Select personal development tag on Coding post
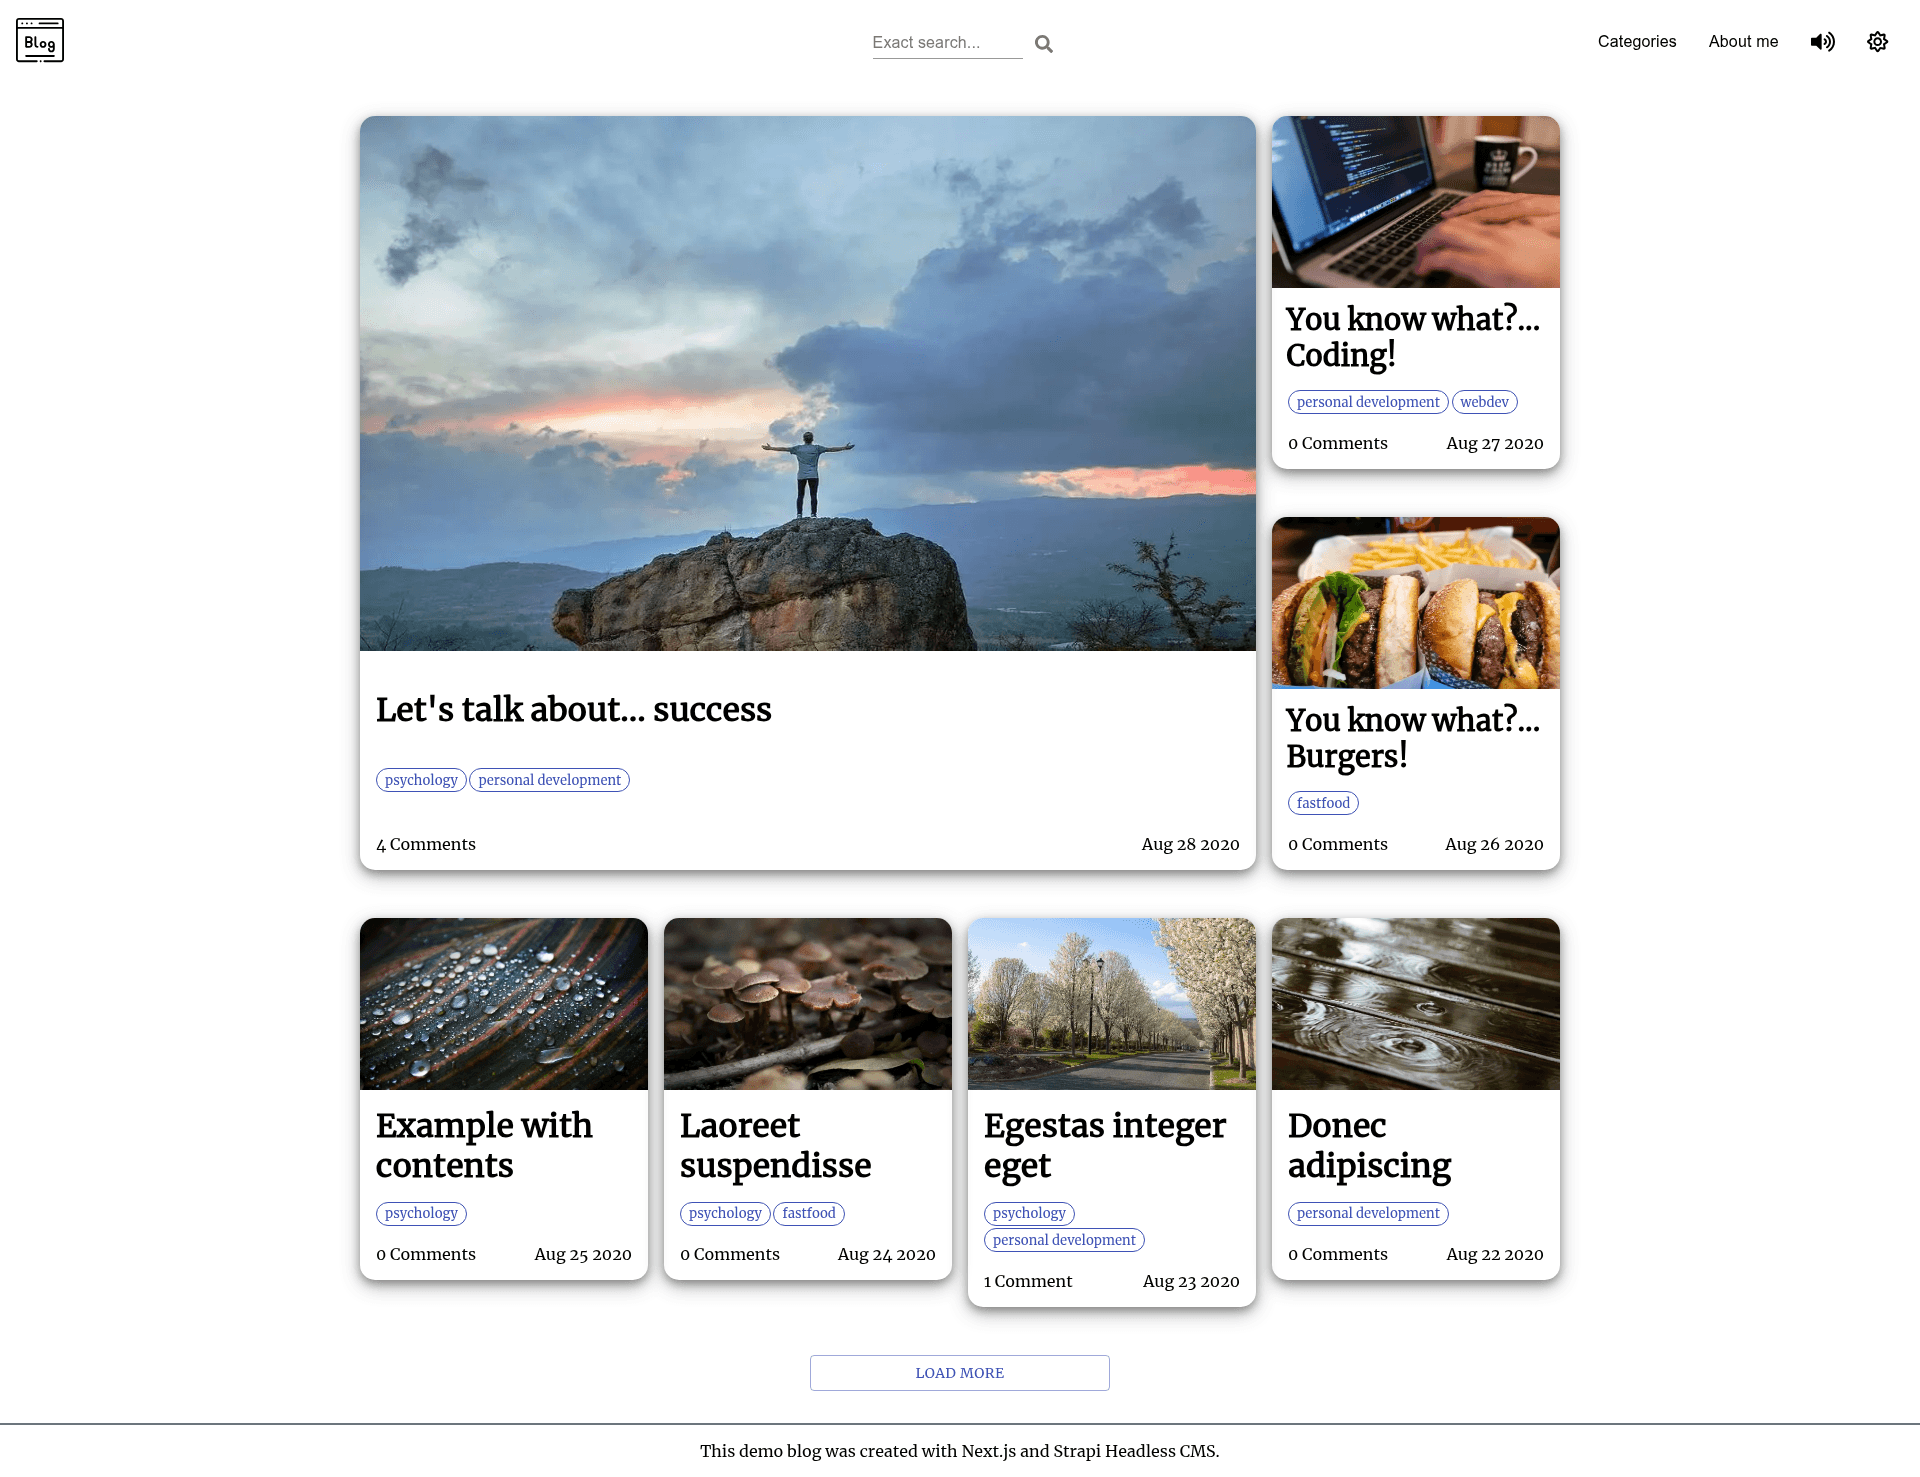 [x=1368, y=402]
